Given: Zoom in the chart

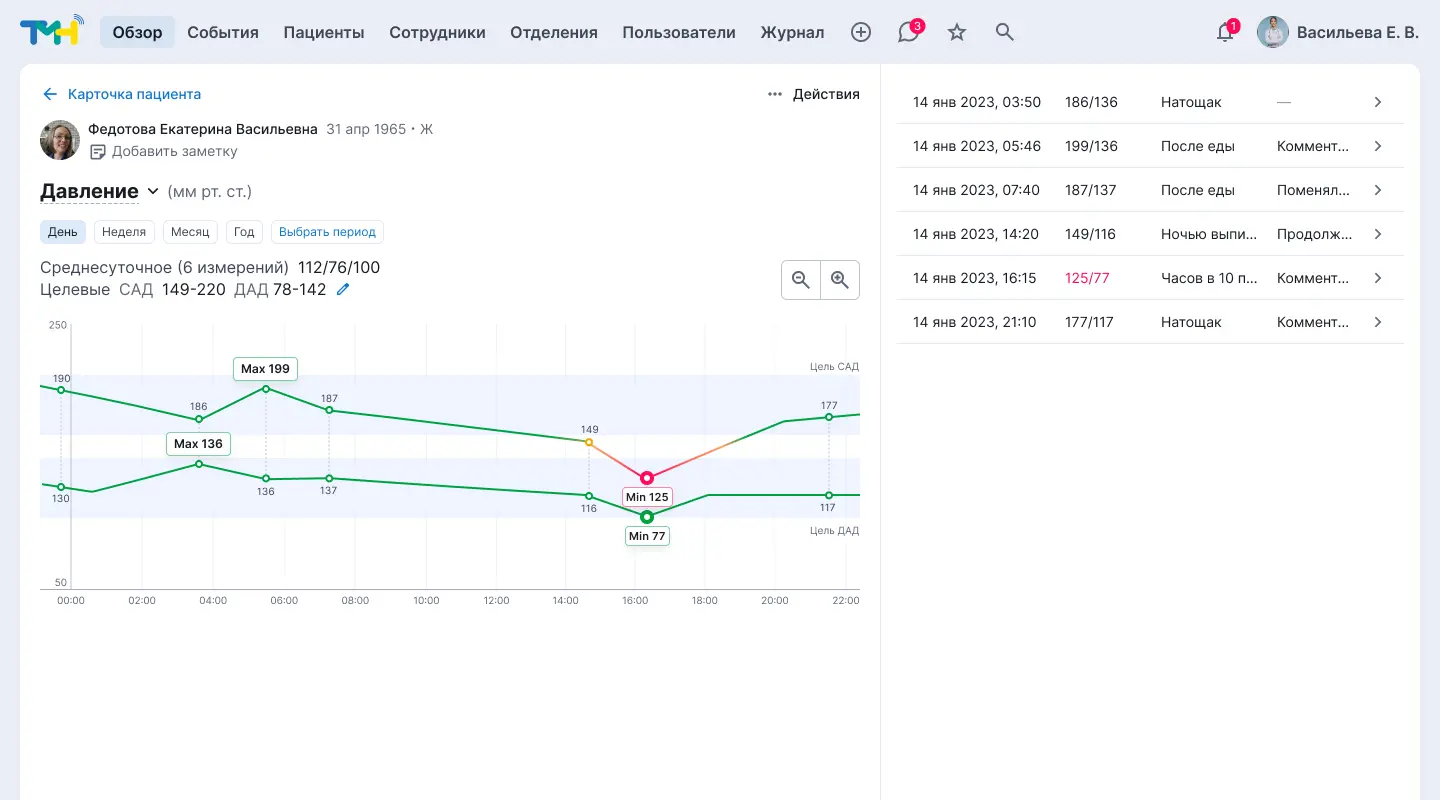Looking at the screenshot, I should [x=840, y=280].
